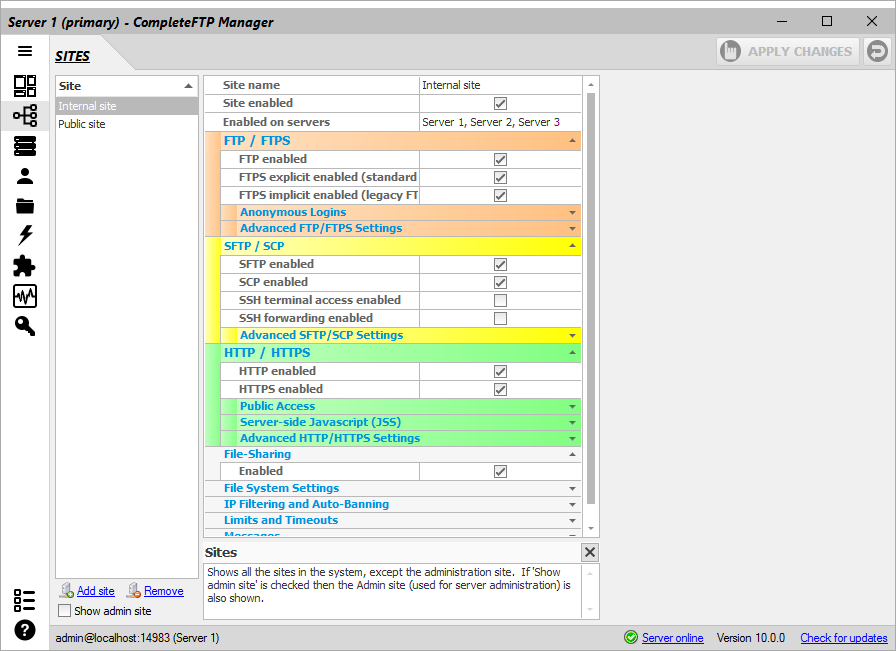Open the dashboard overview icon
Viewport: 896px width, 651px height.
(25, 86)
